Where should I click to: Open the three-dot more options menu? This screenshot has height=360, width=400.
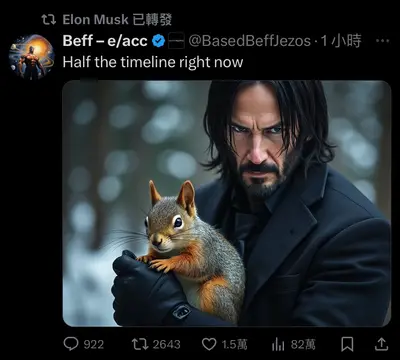[382, 41]
